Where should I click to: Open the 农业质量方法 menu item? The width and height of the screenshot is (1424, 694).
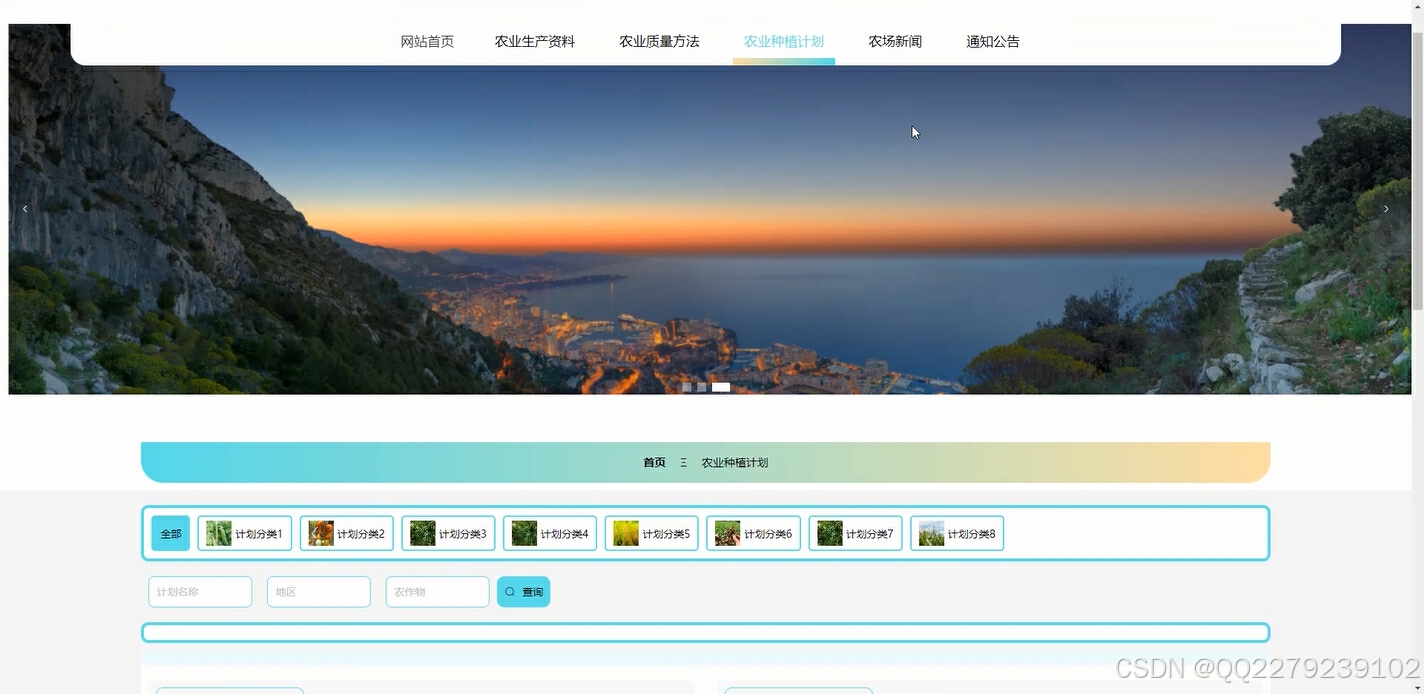pyautogui.click(x=659, y=41)
